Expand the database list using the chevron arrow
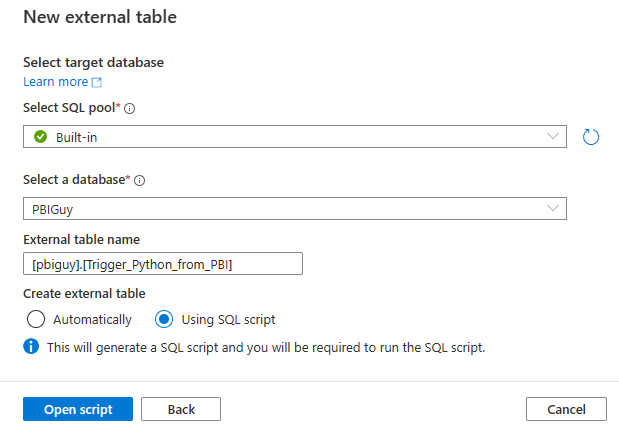Image resolution: width=619 pixels, height=430 pixels. point(553,208)
